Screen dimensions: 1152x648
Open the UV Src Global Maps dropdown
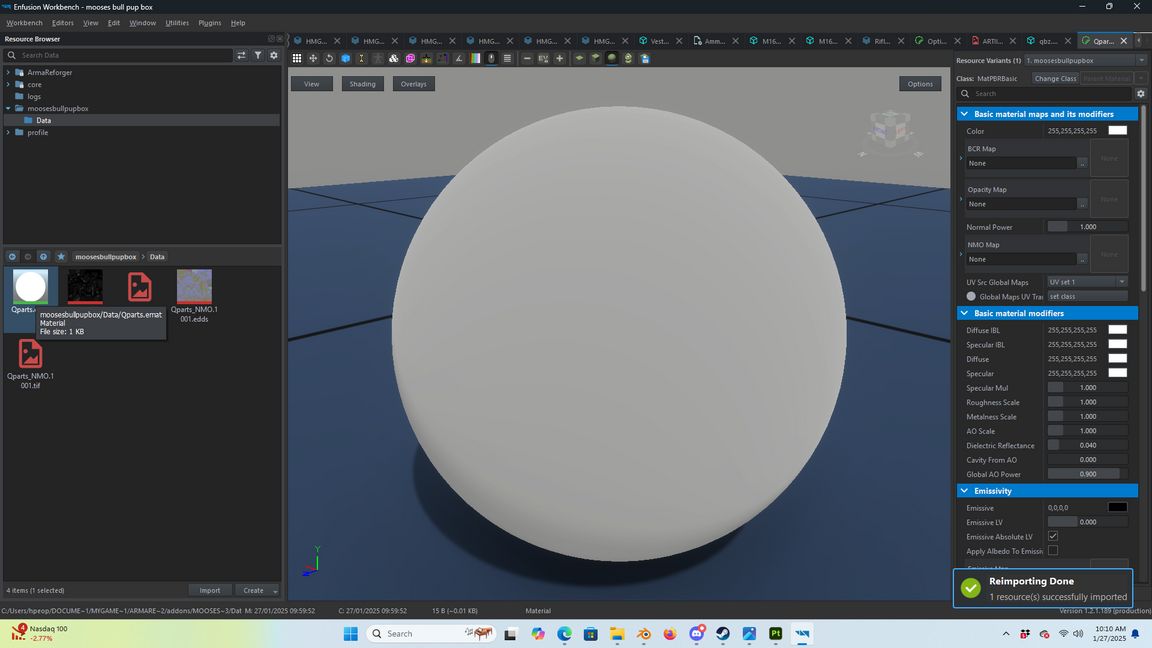coord(1087,282)
